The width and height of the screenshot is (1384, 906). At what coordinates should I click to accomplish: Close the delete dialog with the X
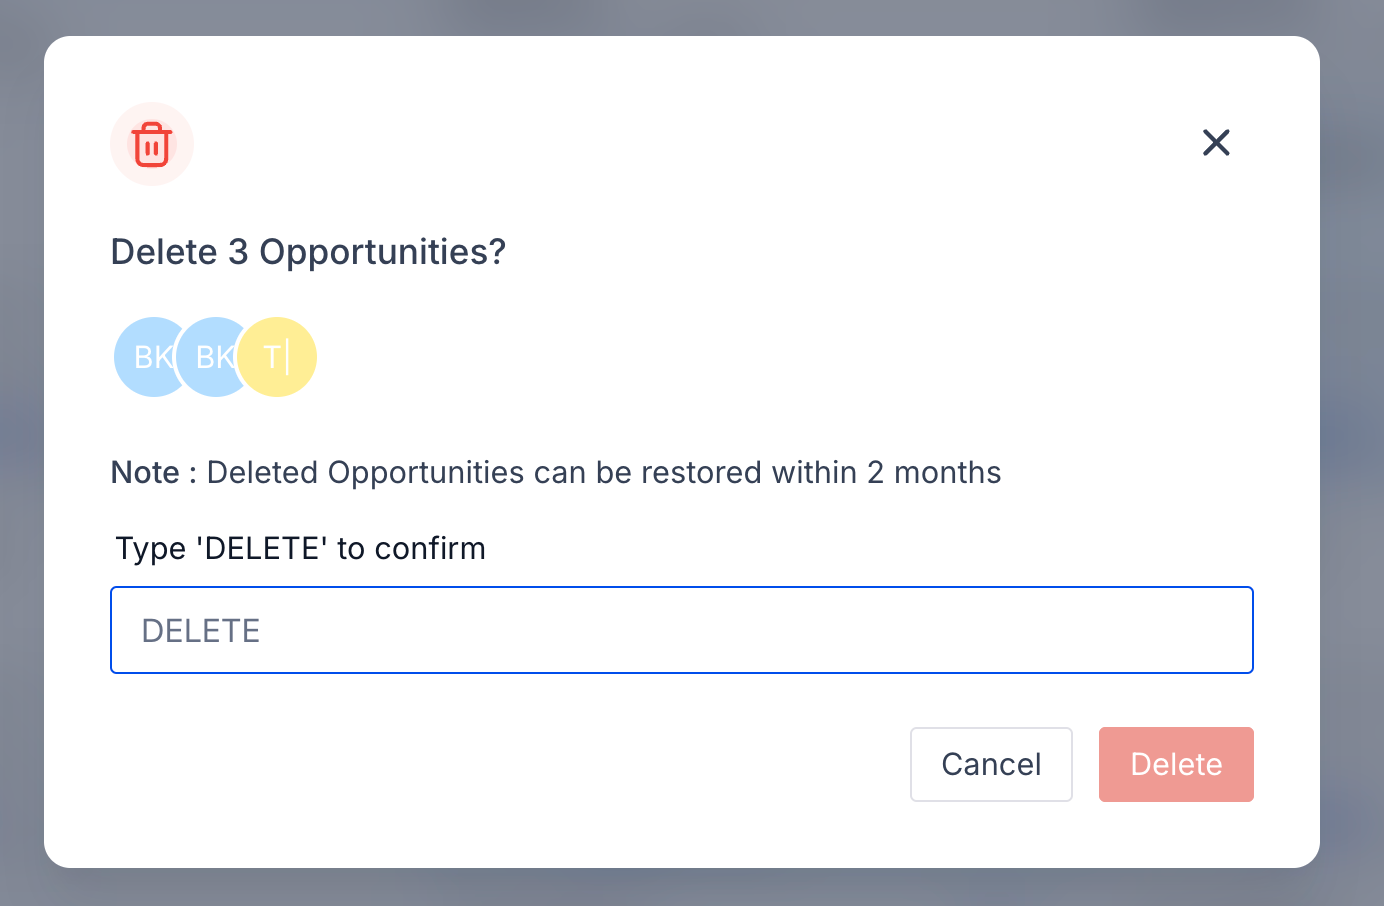coord(1216,143)
